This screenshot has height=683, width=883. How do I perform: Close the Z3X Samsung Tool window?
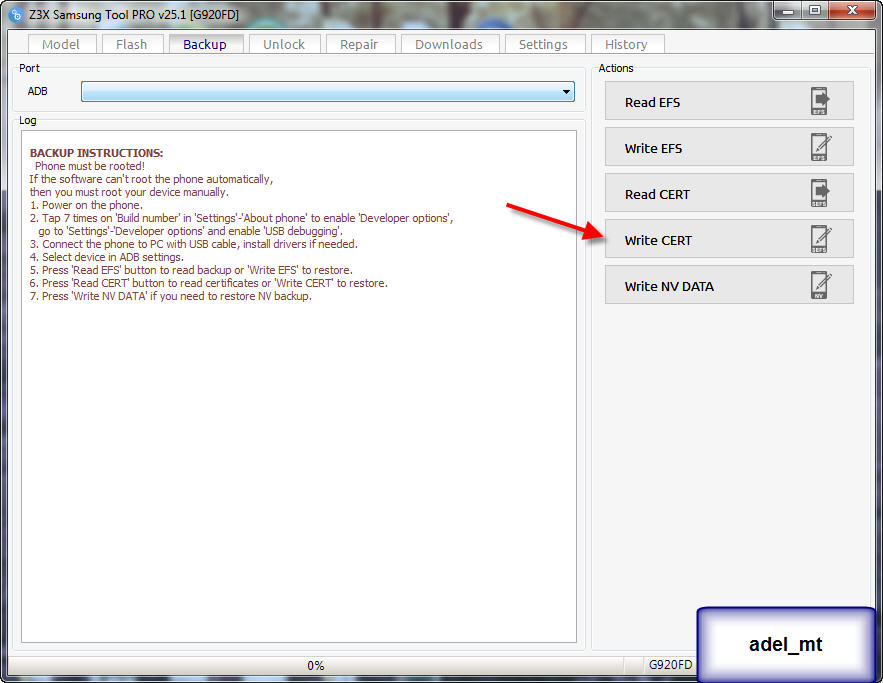coord(852,11)
